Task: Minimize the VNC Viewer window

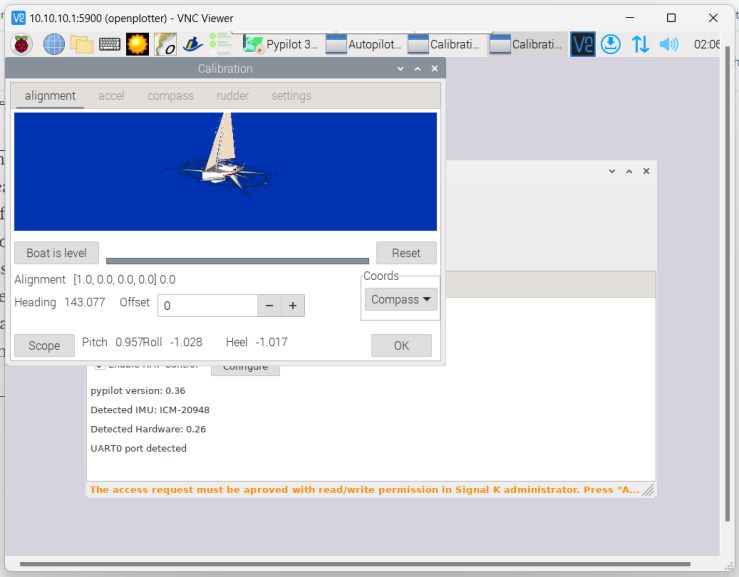Action: point(630,18)
